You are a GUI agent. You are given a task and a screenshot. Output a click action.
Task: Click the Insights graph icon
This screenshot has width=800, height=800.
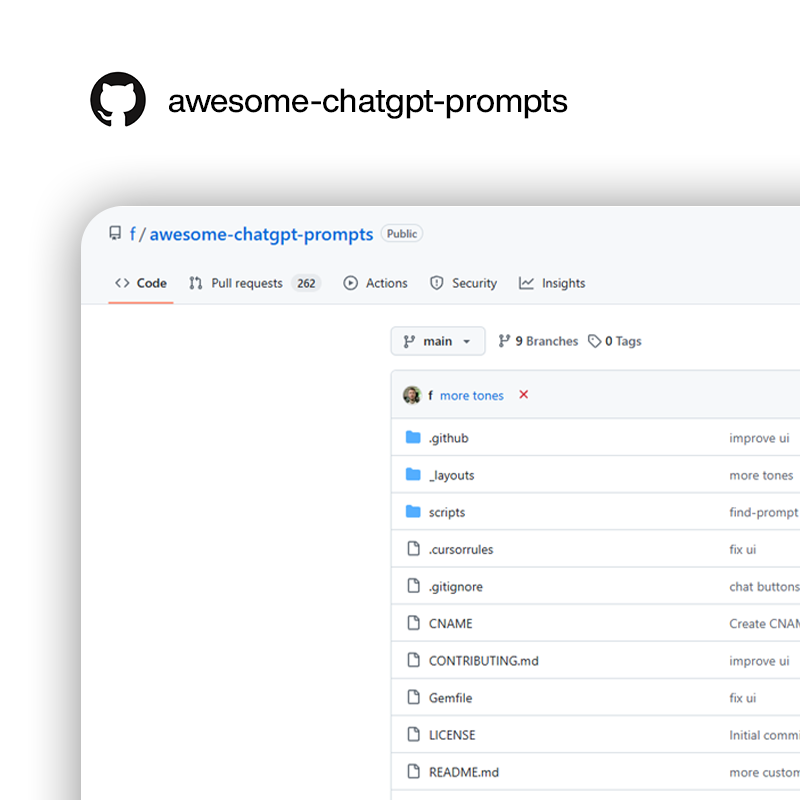click(526, 283)
